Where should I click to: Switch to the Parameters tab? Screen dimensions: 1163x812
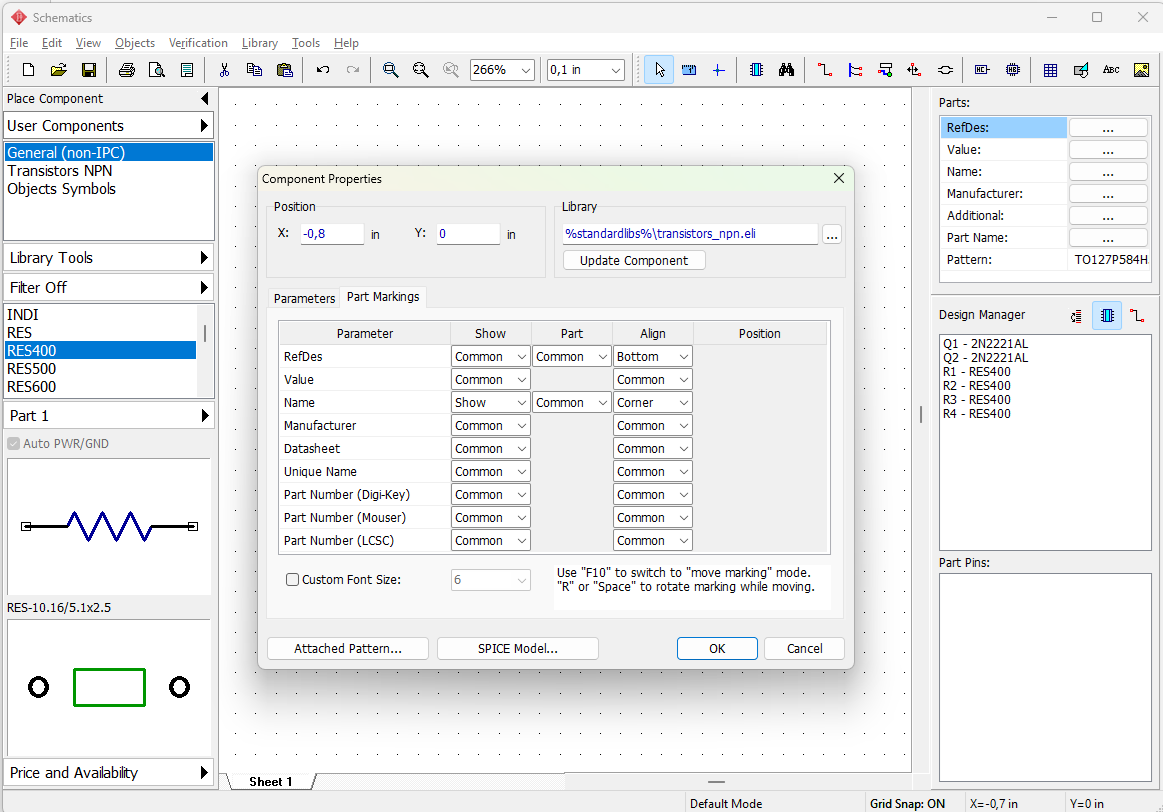point(304,298)
